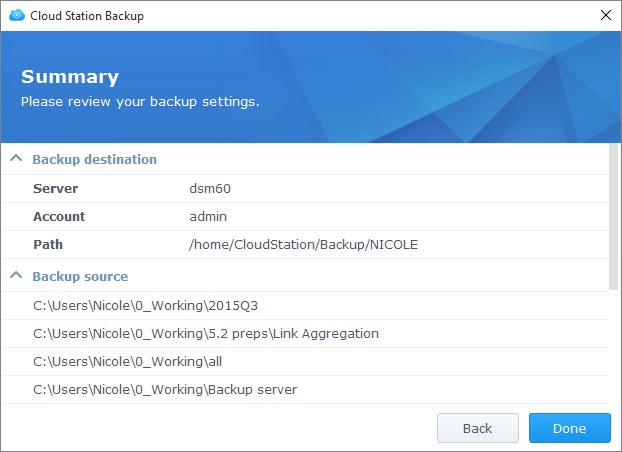Collapse the Backup destination section chevron
The height and width of the screenshot is (452, 622).
tap(16, 158)
